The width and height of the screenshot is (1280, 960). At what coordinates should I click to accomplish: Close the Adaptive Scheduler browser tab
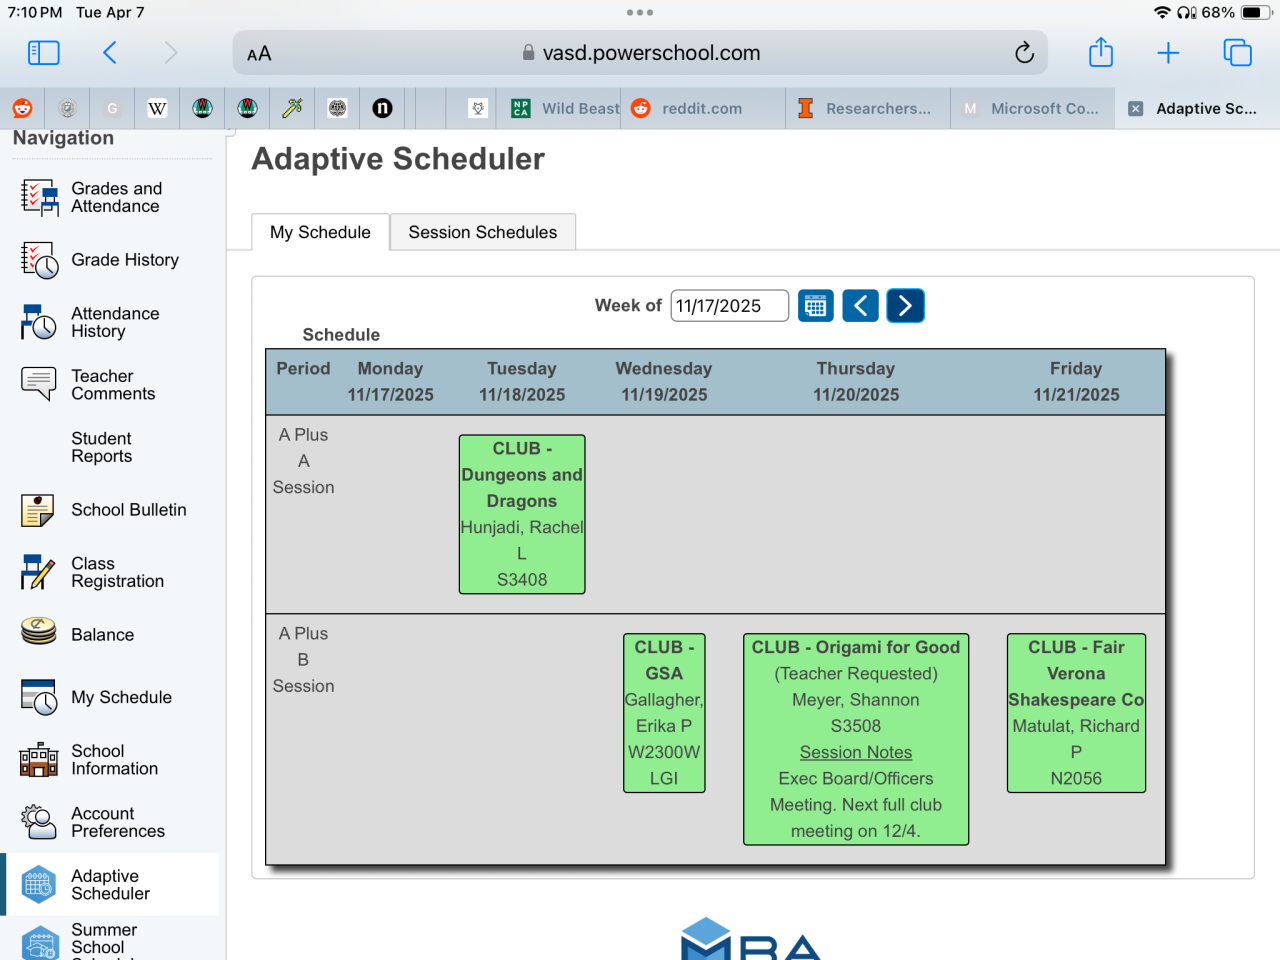click(1136, 109)
